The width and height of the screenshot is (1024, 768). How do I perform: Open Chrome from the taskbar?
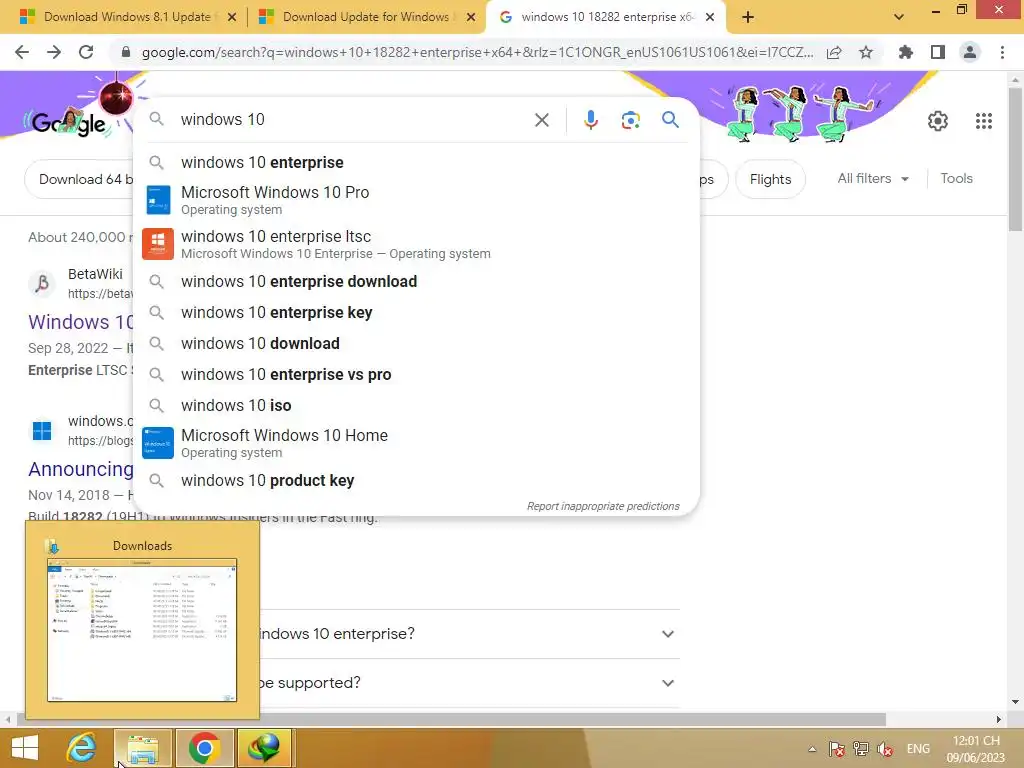[204, 748]
